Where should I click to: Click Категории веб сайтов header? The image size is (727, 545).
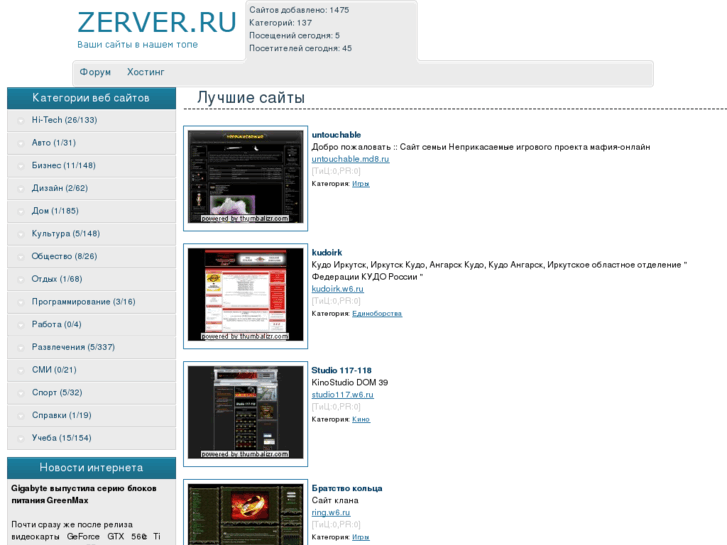pyautogui.click(x=91, y=98)
